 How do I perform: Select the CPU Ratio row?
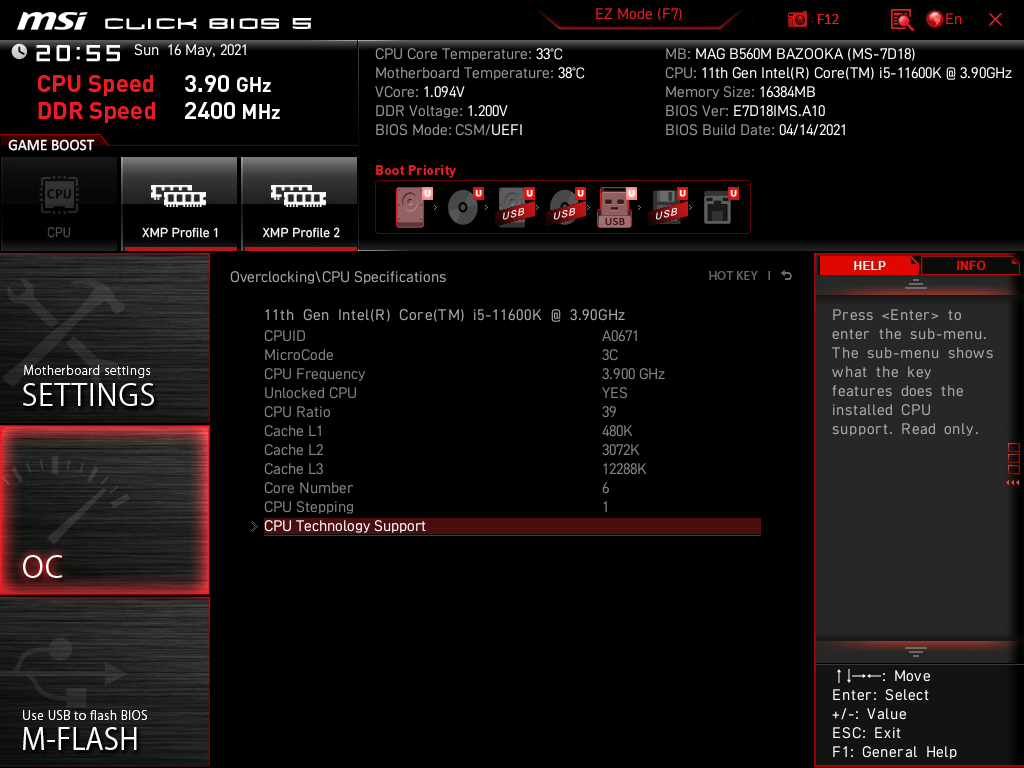[512, 411]
